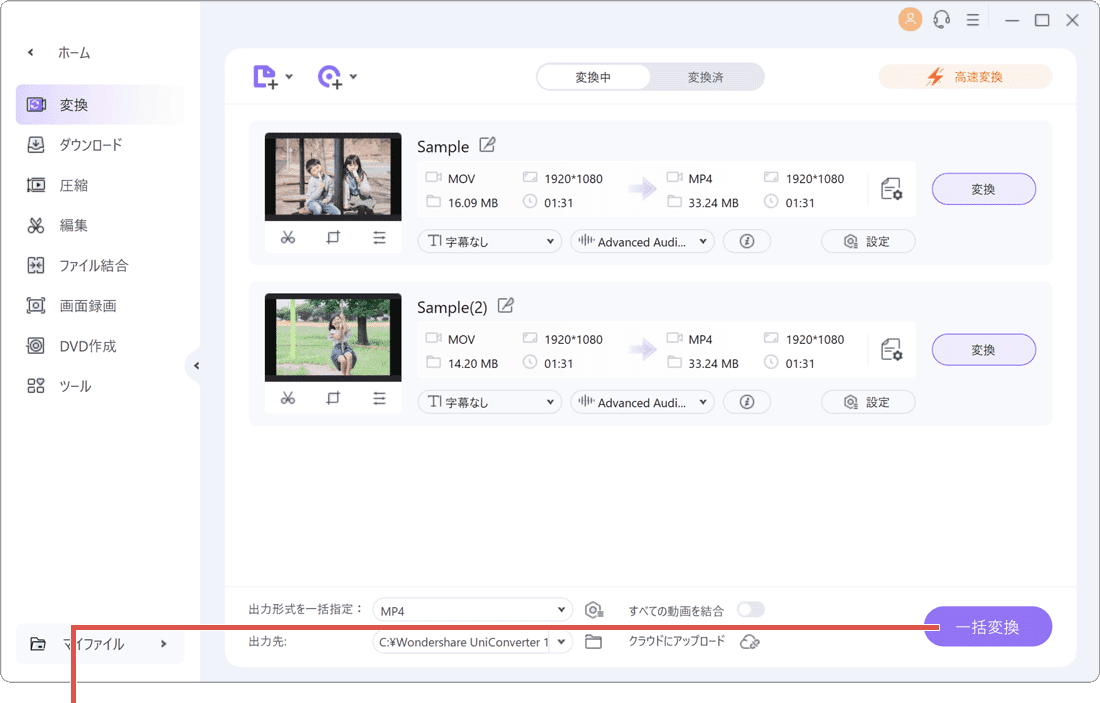Click the 一括変換 batch convert button

pos(987,626)
